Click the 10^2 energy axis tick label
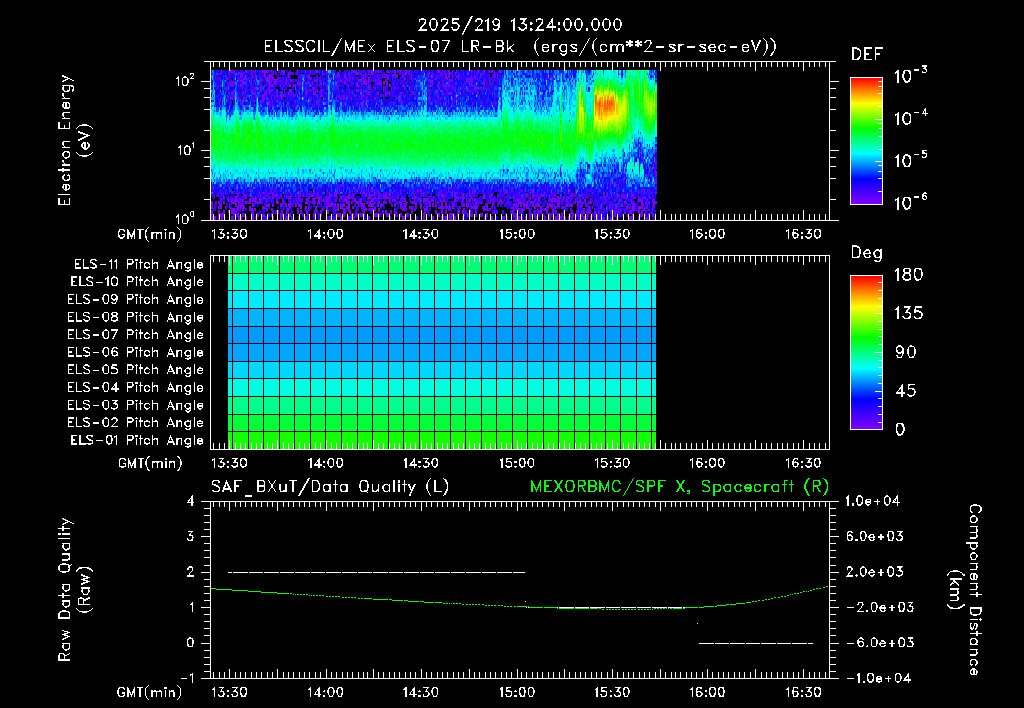The image size is (1024, 708). (185, 81)
